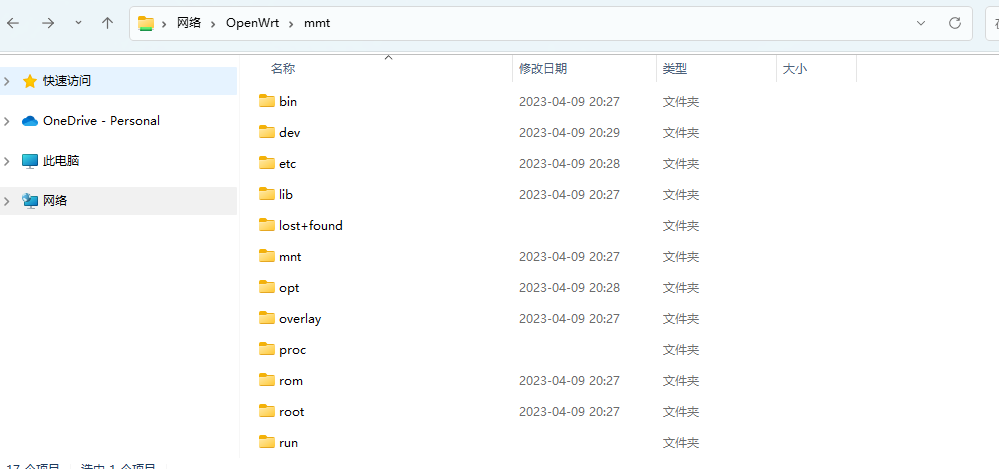Go forward with the Forward arrow
The height and width of the screenshot is (469, 999).
click(x=48, y=24)
